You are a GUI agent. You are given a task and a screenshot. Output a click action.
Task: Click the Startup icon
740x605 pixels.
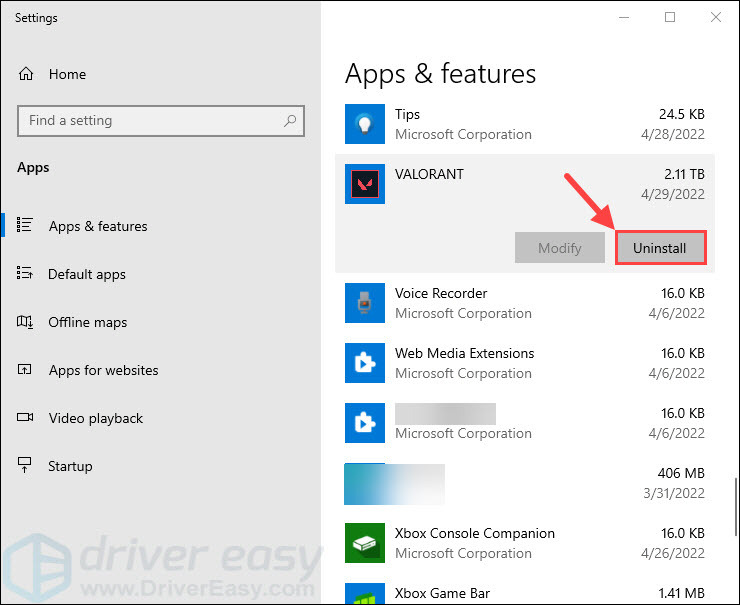click(x=25, y=465)
